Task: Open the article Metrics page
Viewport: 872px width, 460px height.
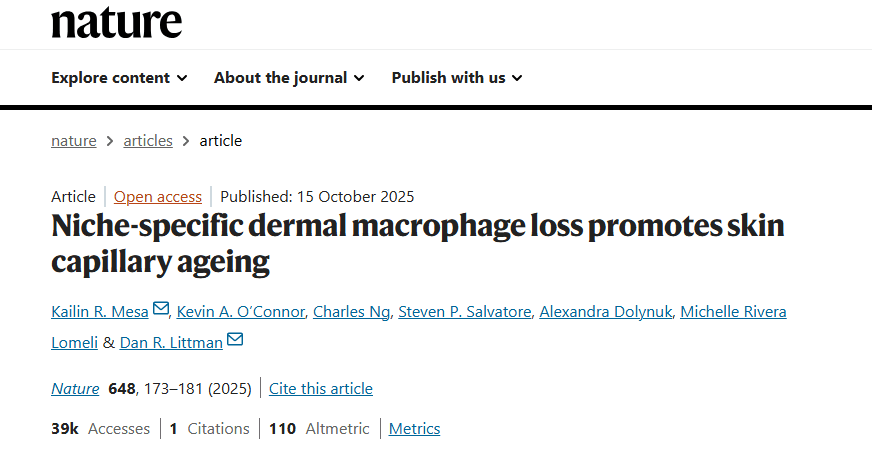Action: [x=414, y=428]
